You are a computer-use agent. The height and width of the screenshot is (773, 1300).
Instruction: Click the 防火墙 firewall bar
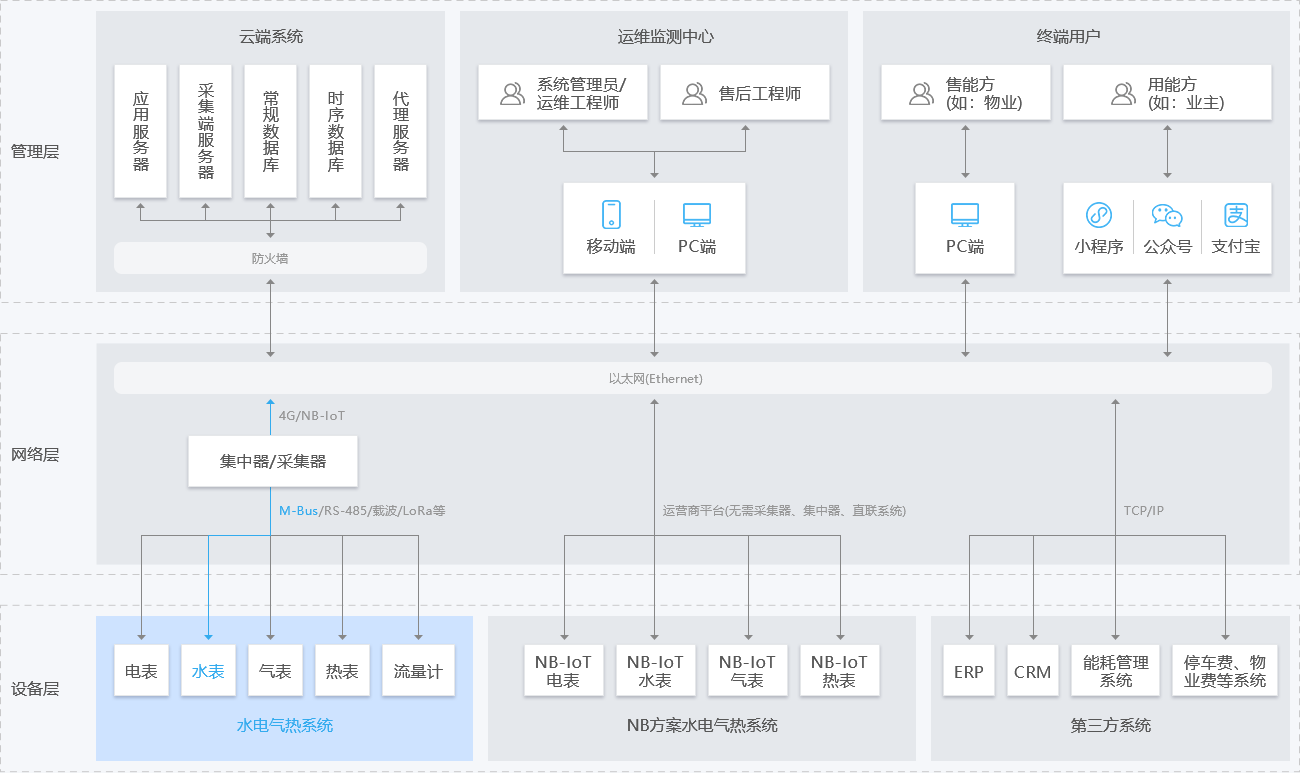coord(270,258)
